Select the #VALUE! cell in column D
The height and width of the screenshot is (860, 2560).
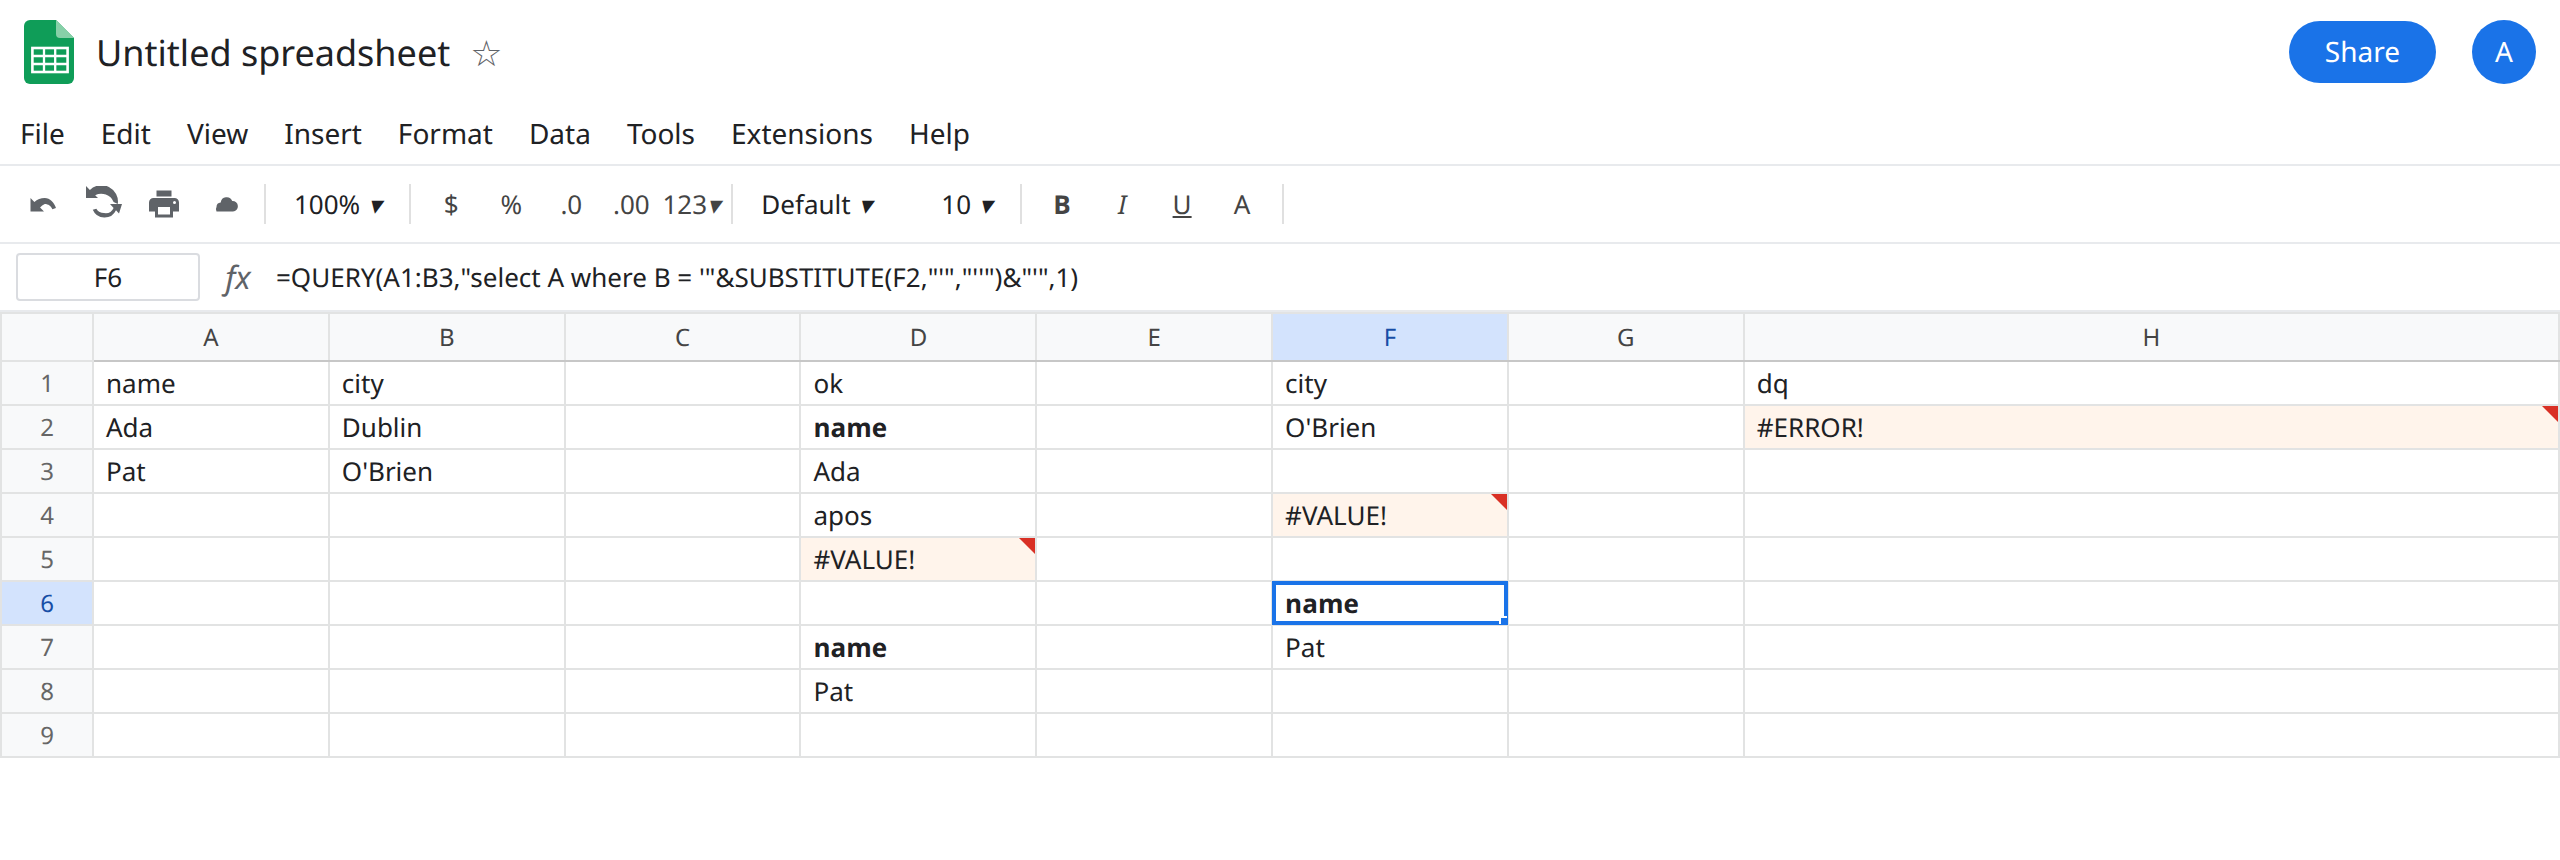point(918,560)
